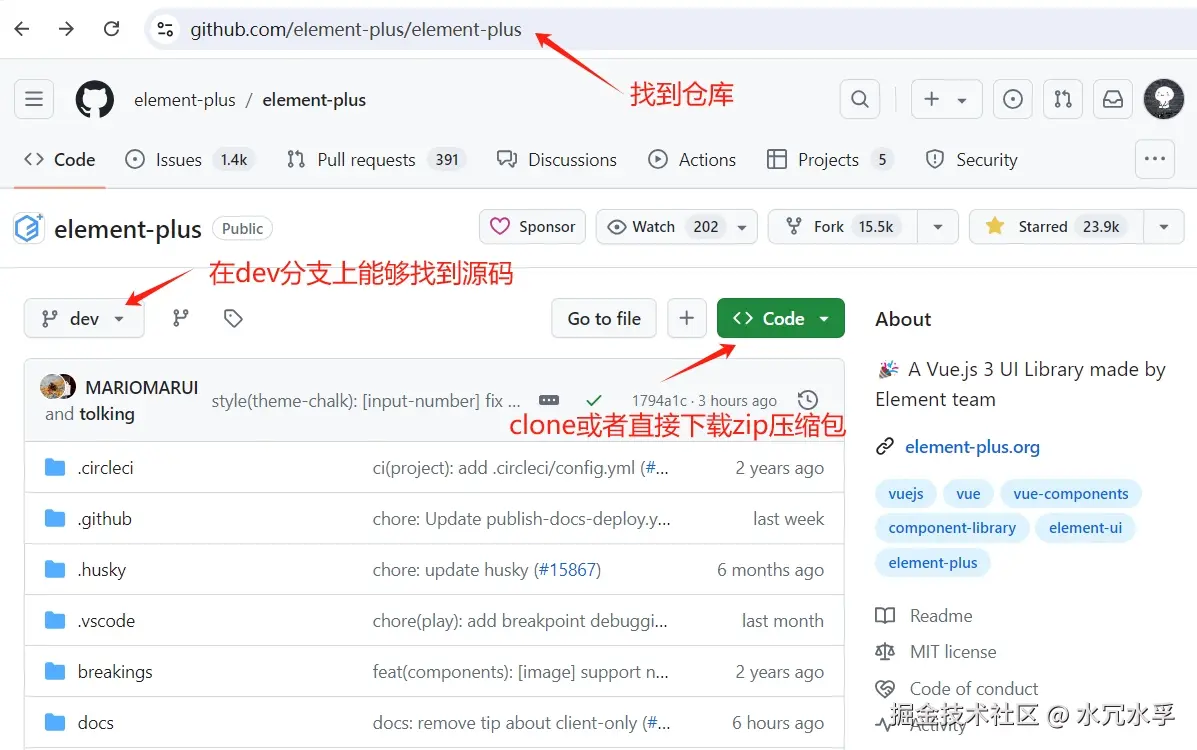Click the Go to file button
Screen dimensions: 1197x750
[x=604, y=318]
